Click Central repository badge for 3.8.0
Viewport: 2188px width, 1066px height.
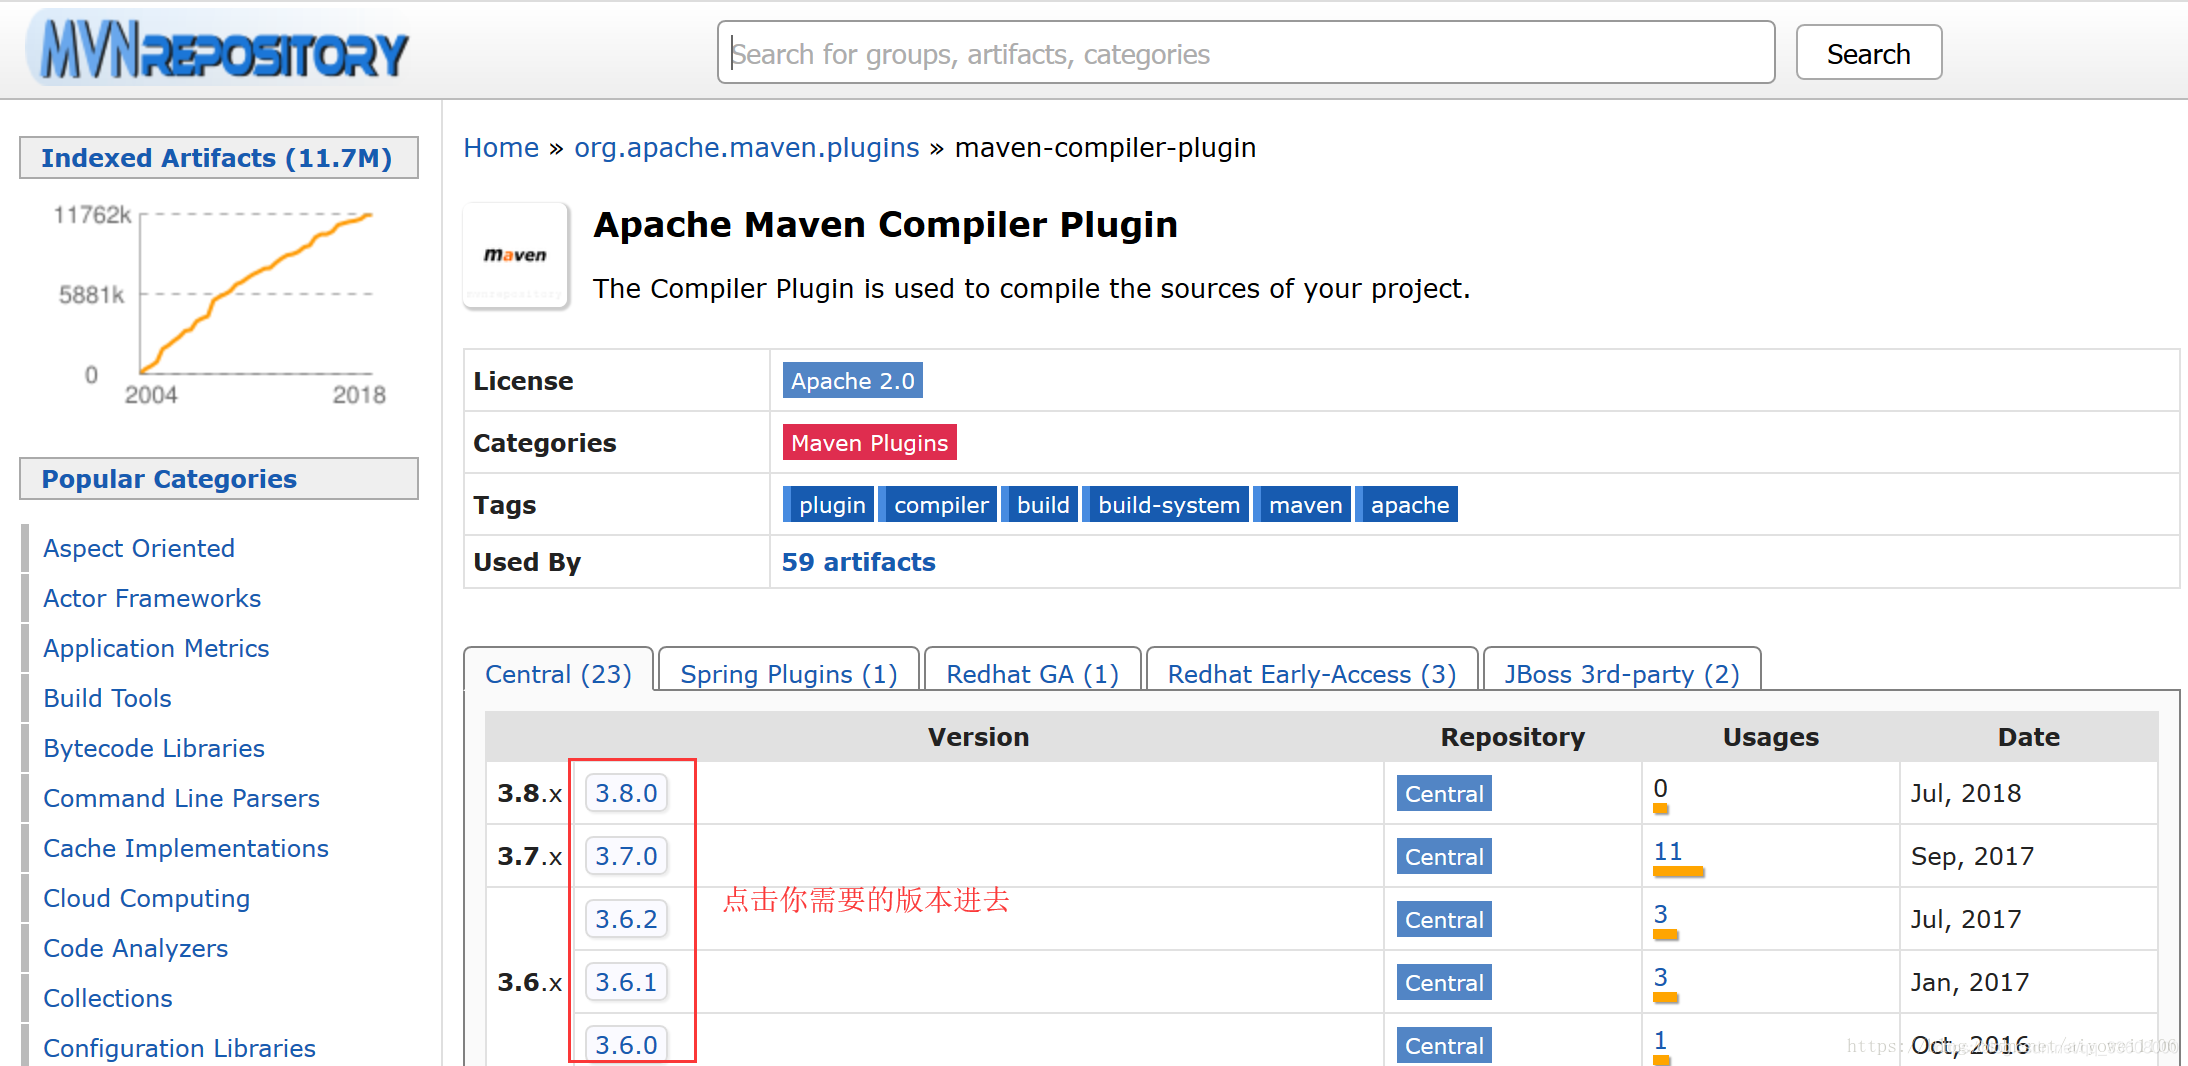1444,794
